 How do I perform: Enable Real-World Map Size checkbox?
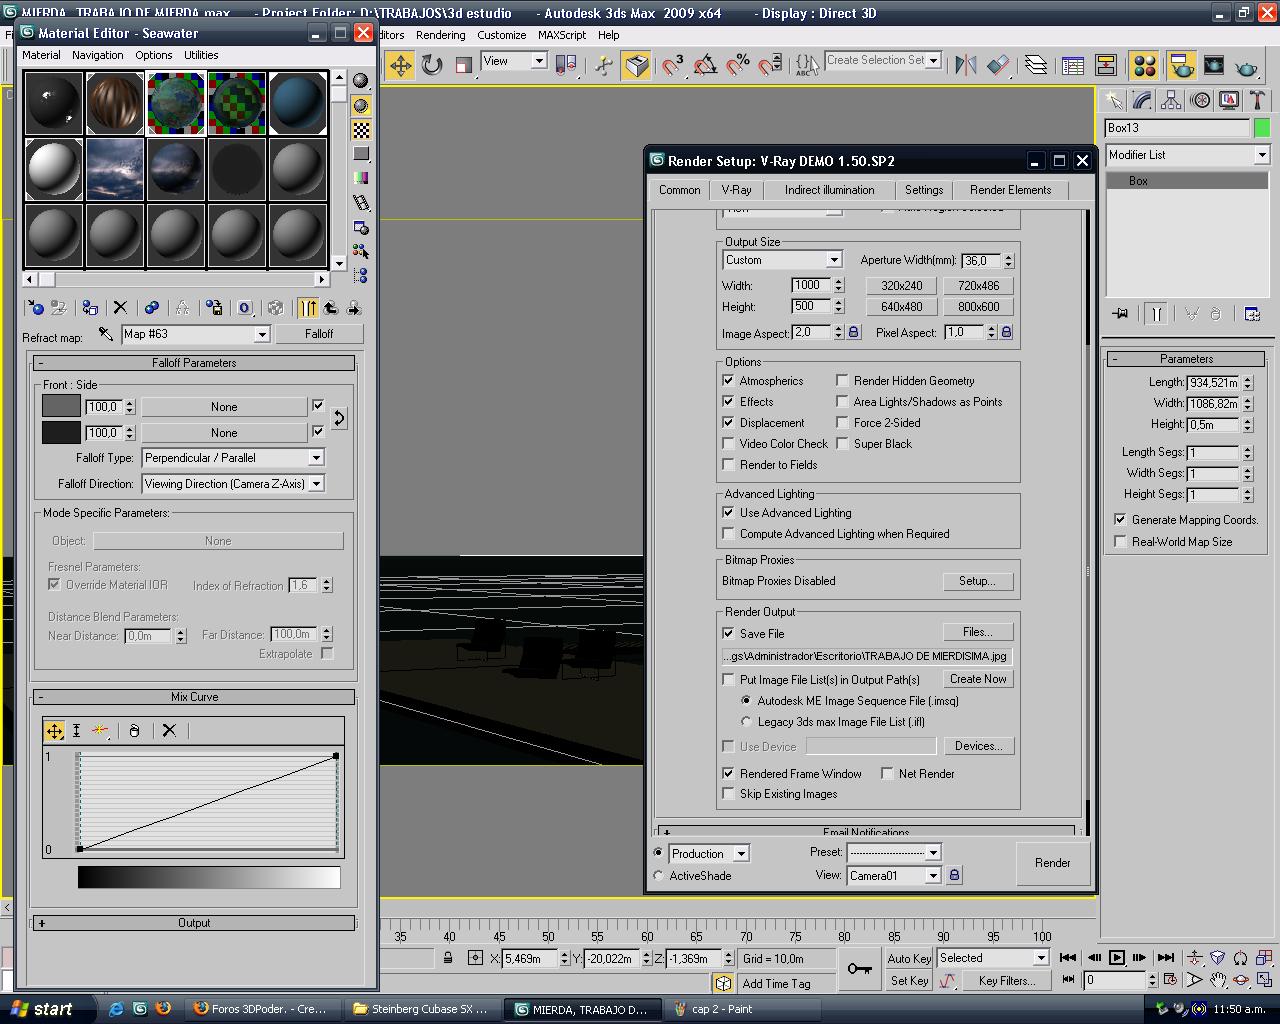point(1120,541)
